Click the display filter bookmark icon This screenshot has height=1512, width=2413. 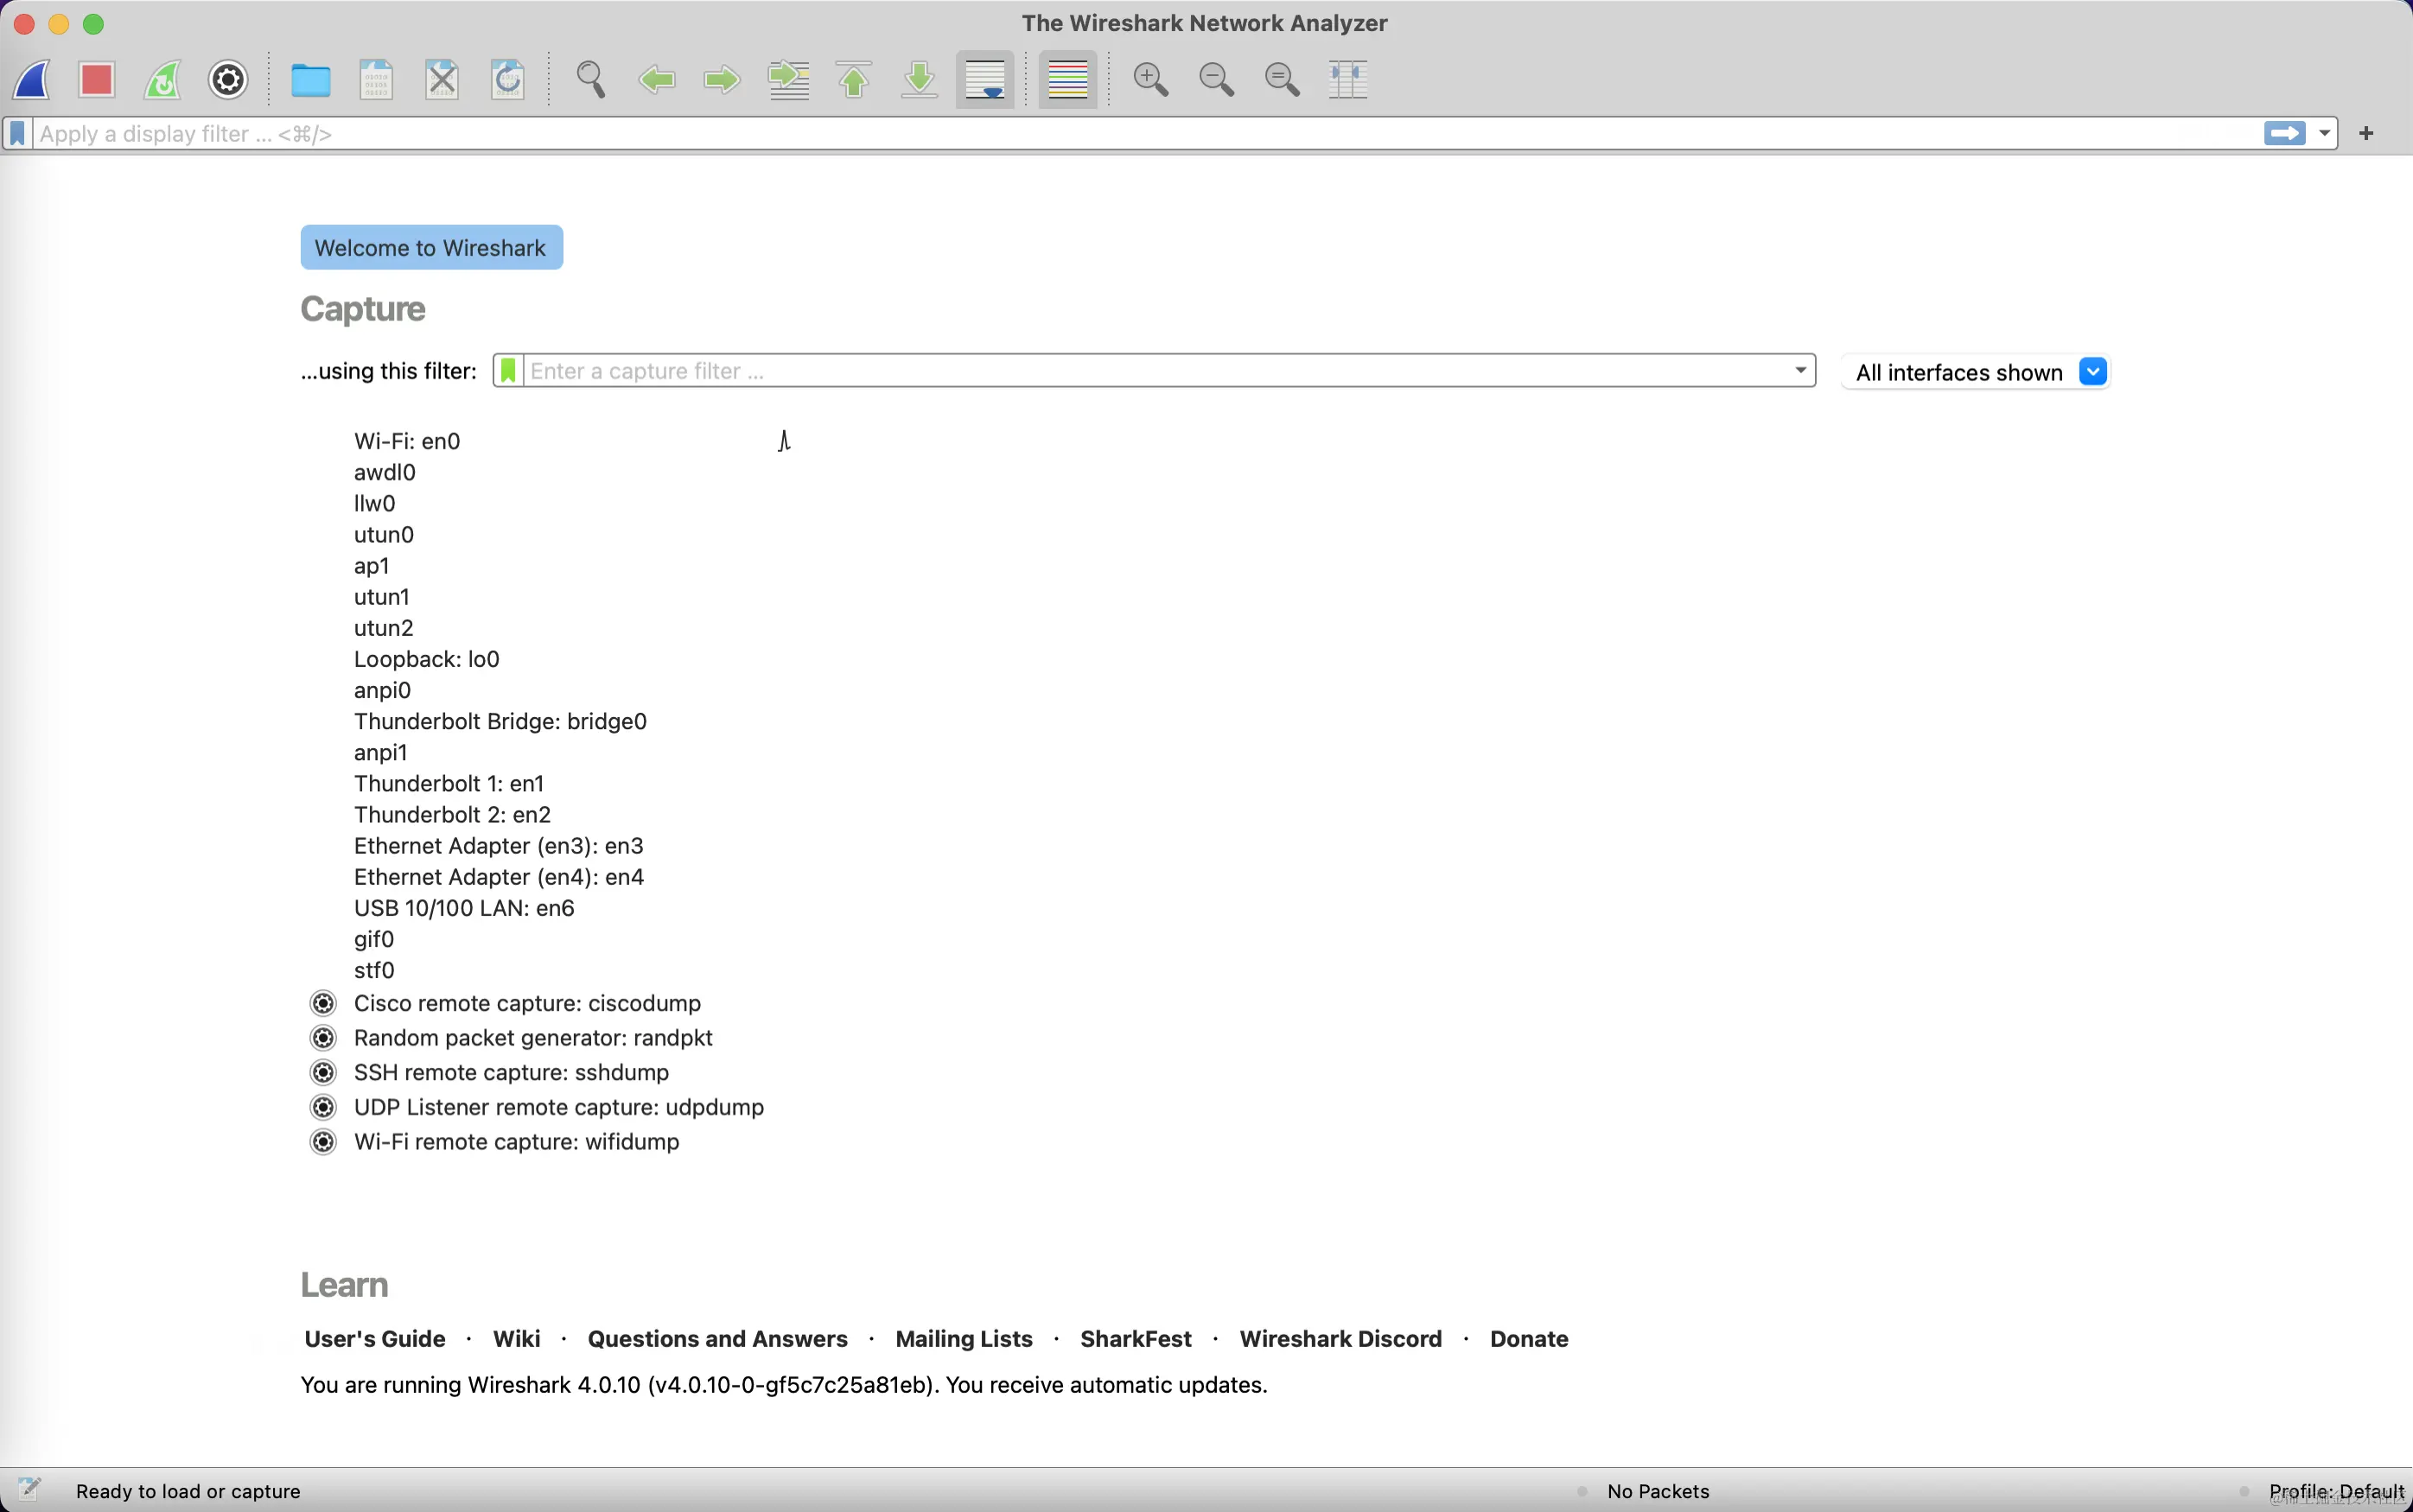pos(17,133)
